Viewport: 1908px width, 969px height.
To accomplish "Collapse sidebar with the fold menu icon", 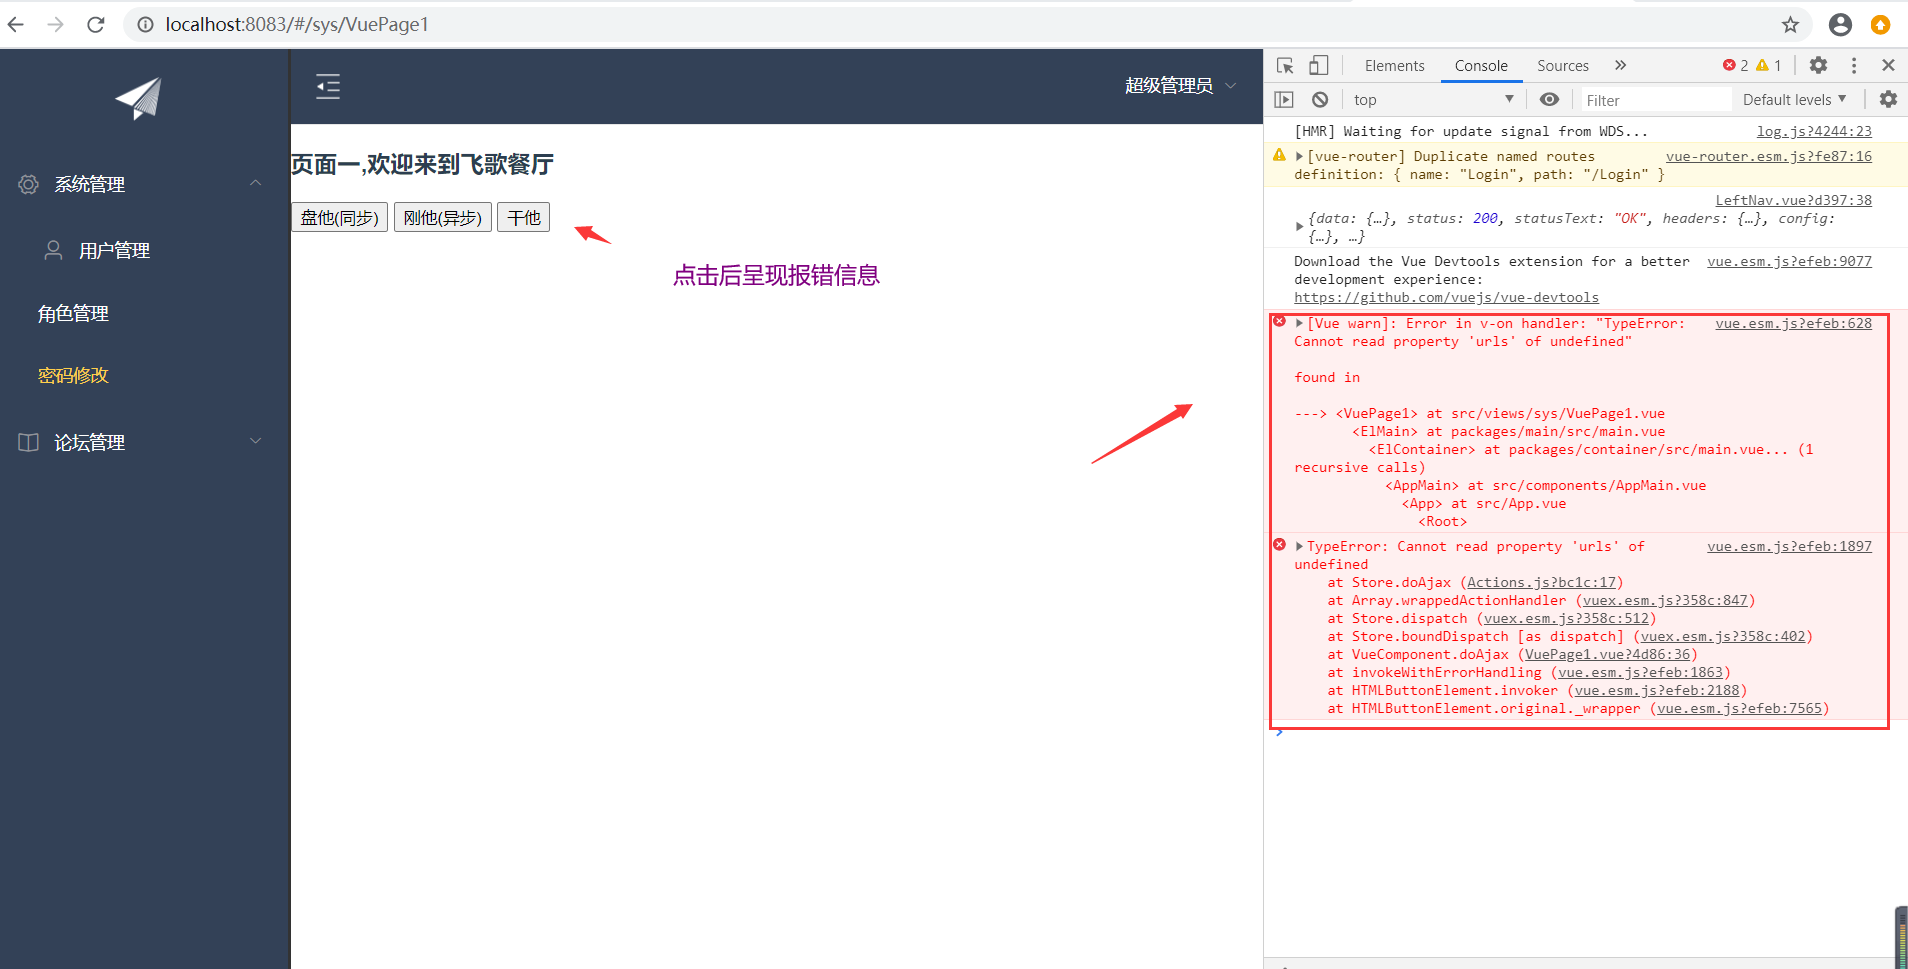I will 328,87.
